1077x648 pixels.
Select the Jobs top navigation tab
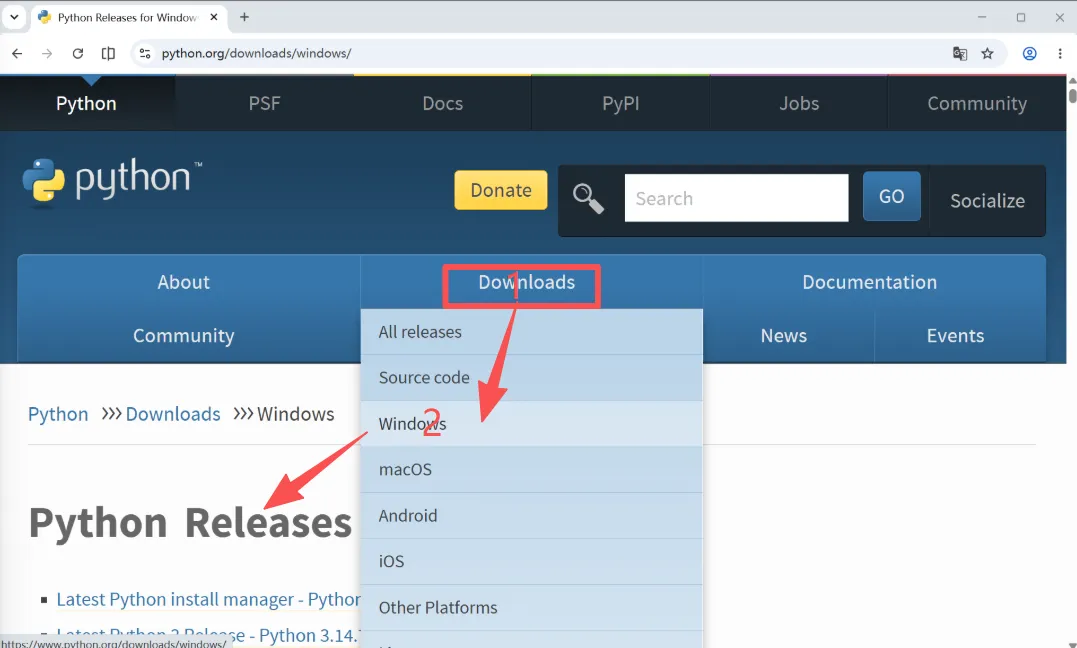[799, 103]
